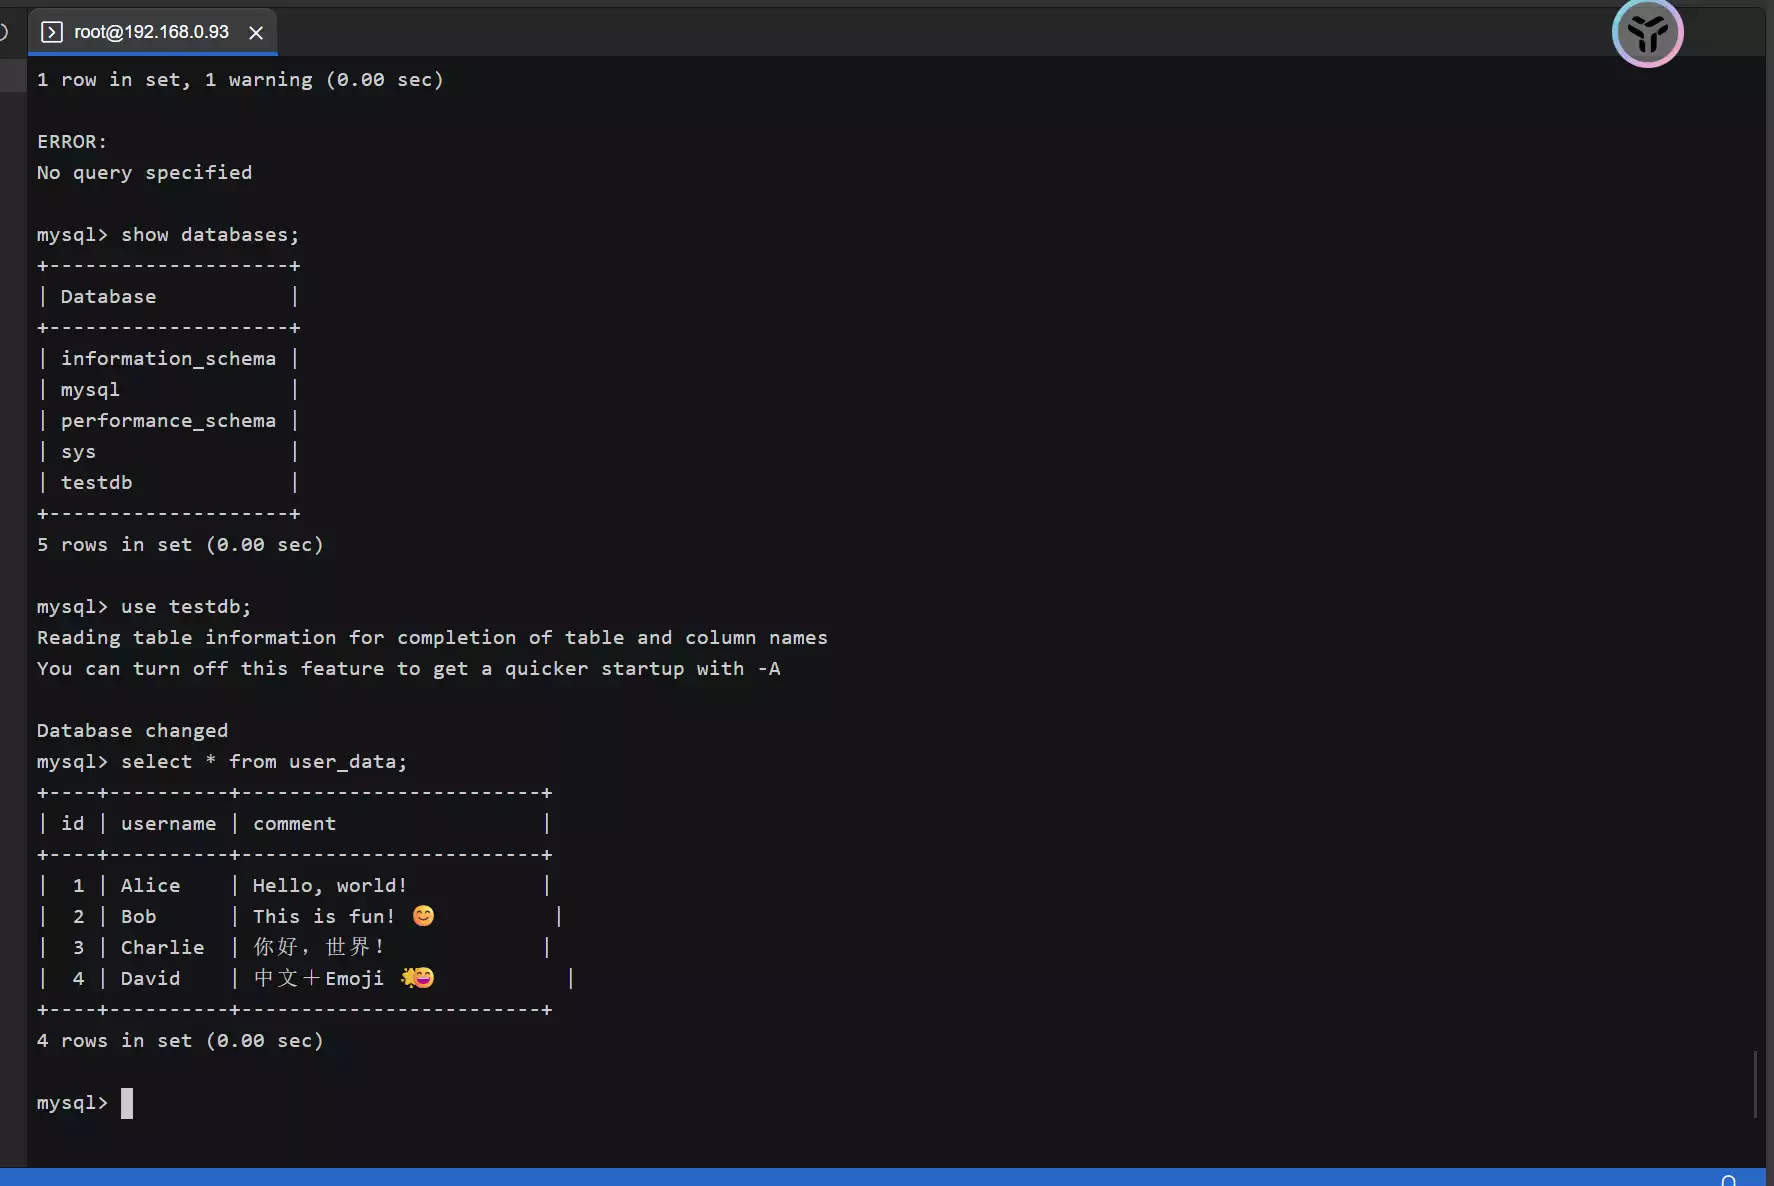Click the 'Database' column header
The width and height of the screenshot is (1774, 1186).
(x=108, y=297)
